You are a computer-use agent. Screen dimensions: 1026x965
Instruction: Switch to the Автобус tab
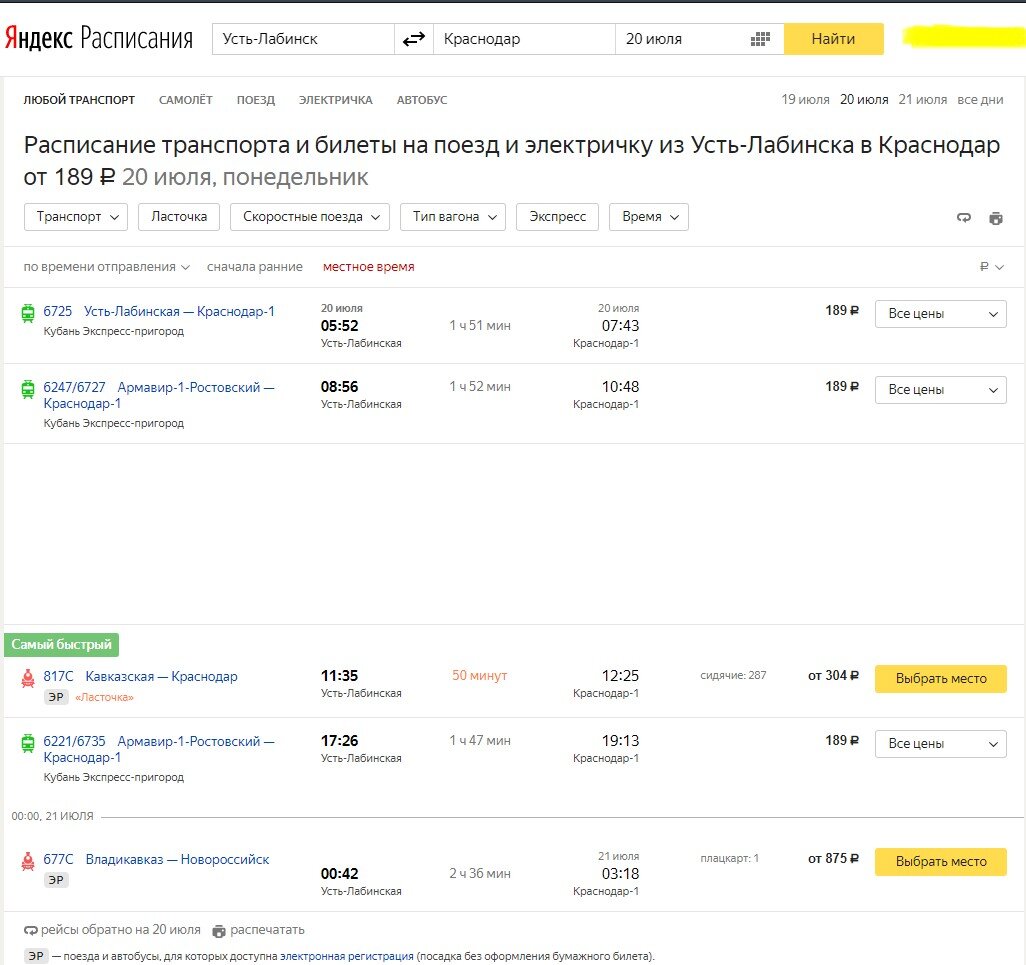(x=422, y=100)
